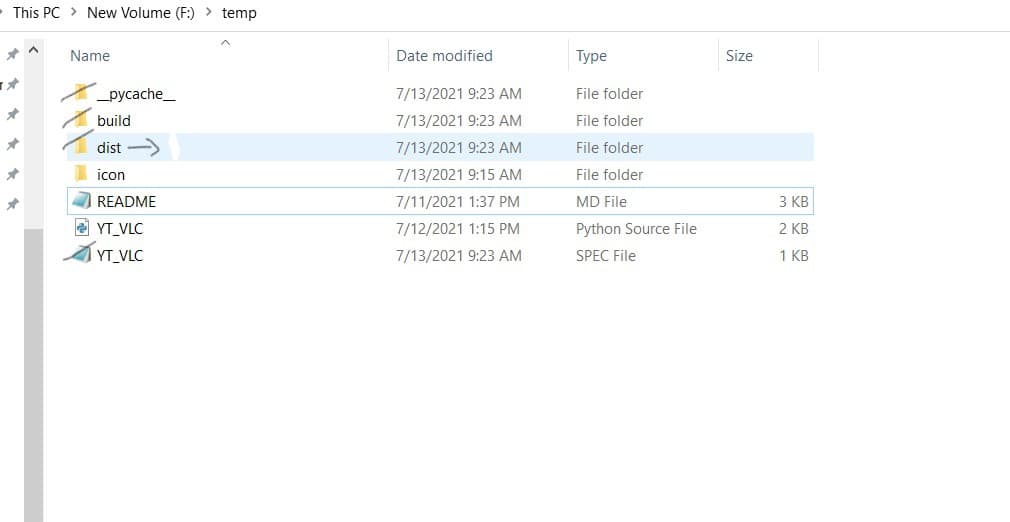Screen dimensions: 1010x522
Task: Sort by Date modified column header
Action: coord(444,56)
